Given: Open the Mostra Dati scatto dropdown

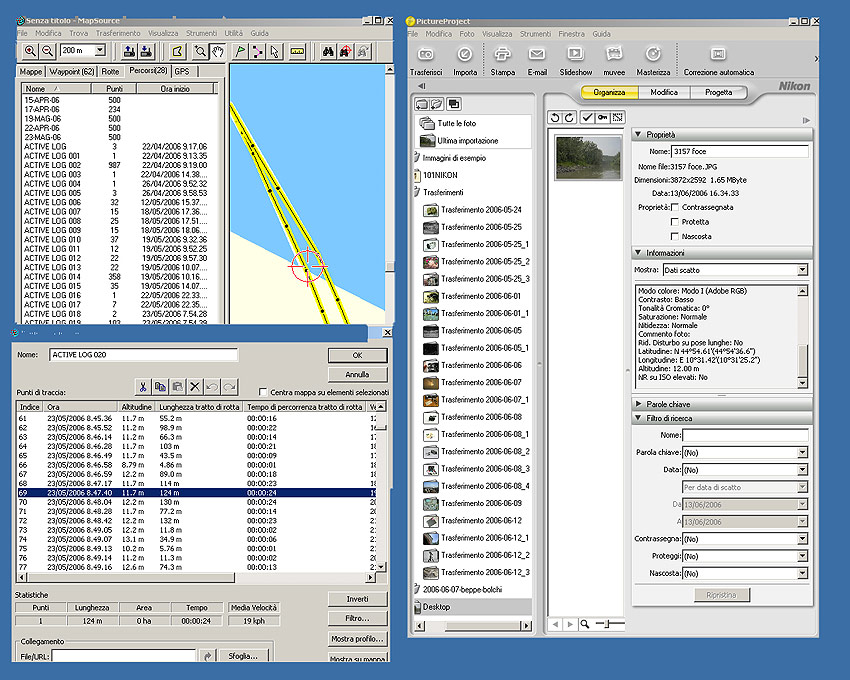Looking at the screenshot, I should [x=802, y=270].
